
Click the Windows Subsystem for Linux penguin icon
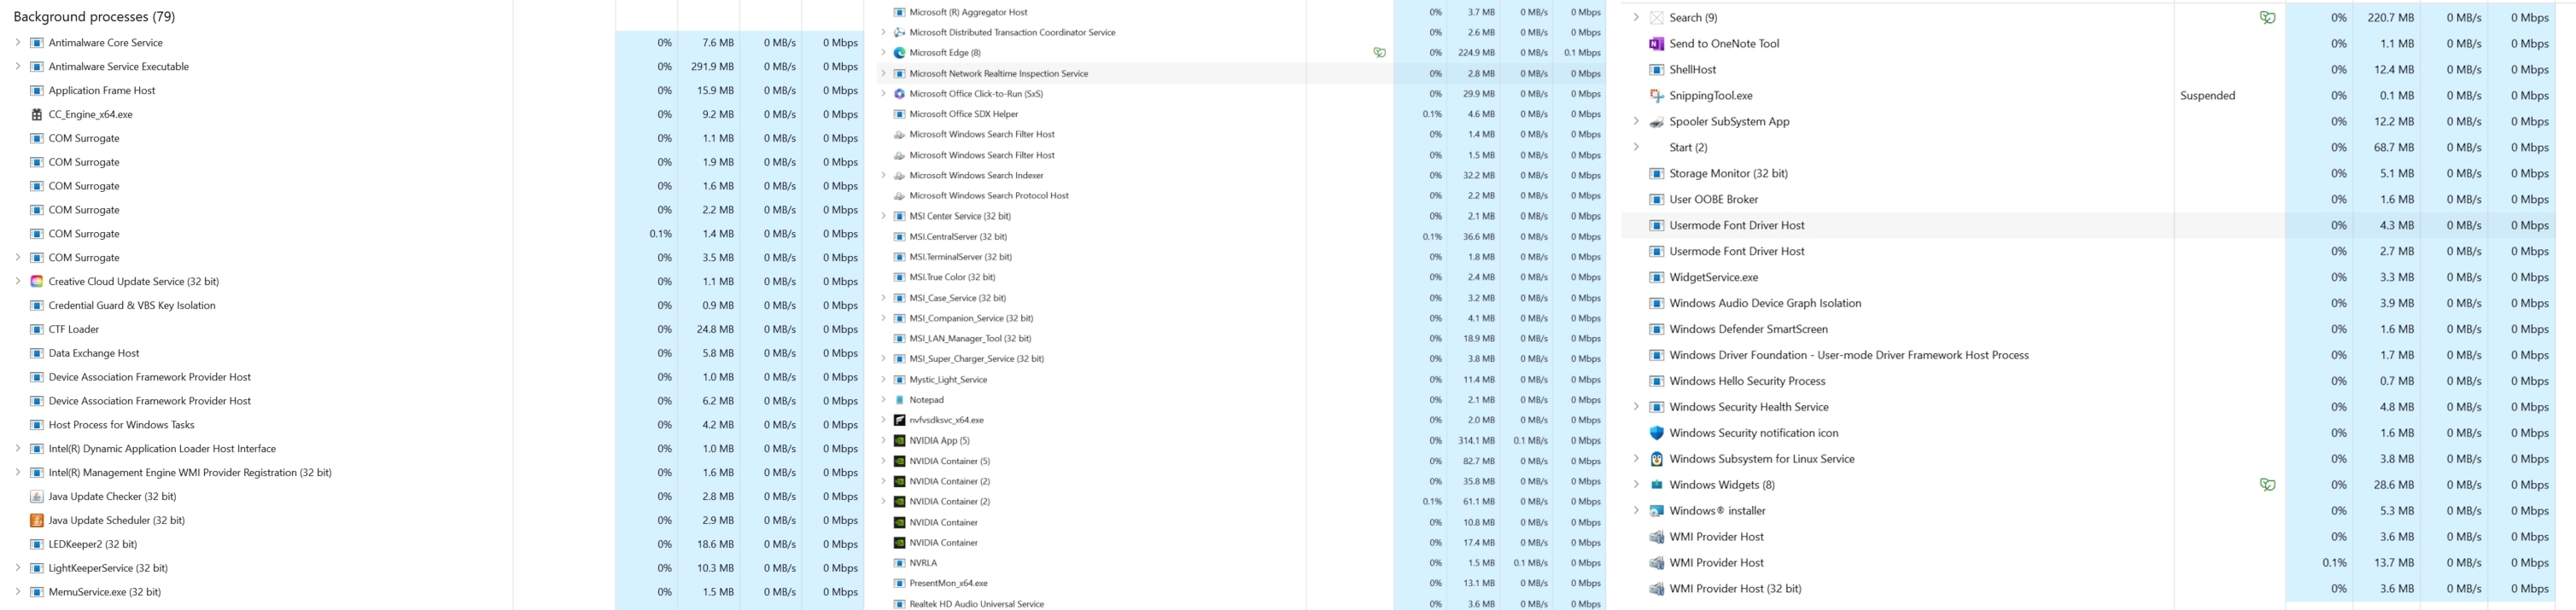click(x=1656, y=458)
